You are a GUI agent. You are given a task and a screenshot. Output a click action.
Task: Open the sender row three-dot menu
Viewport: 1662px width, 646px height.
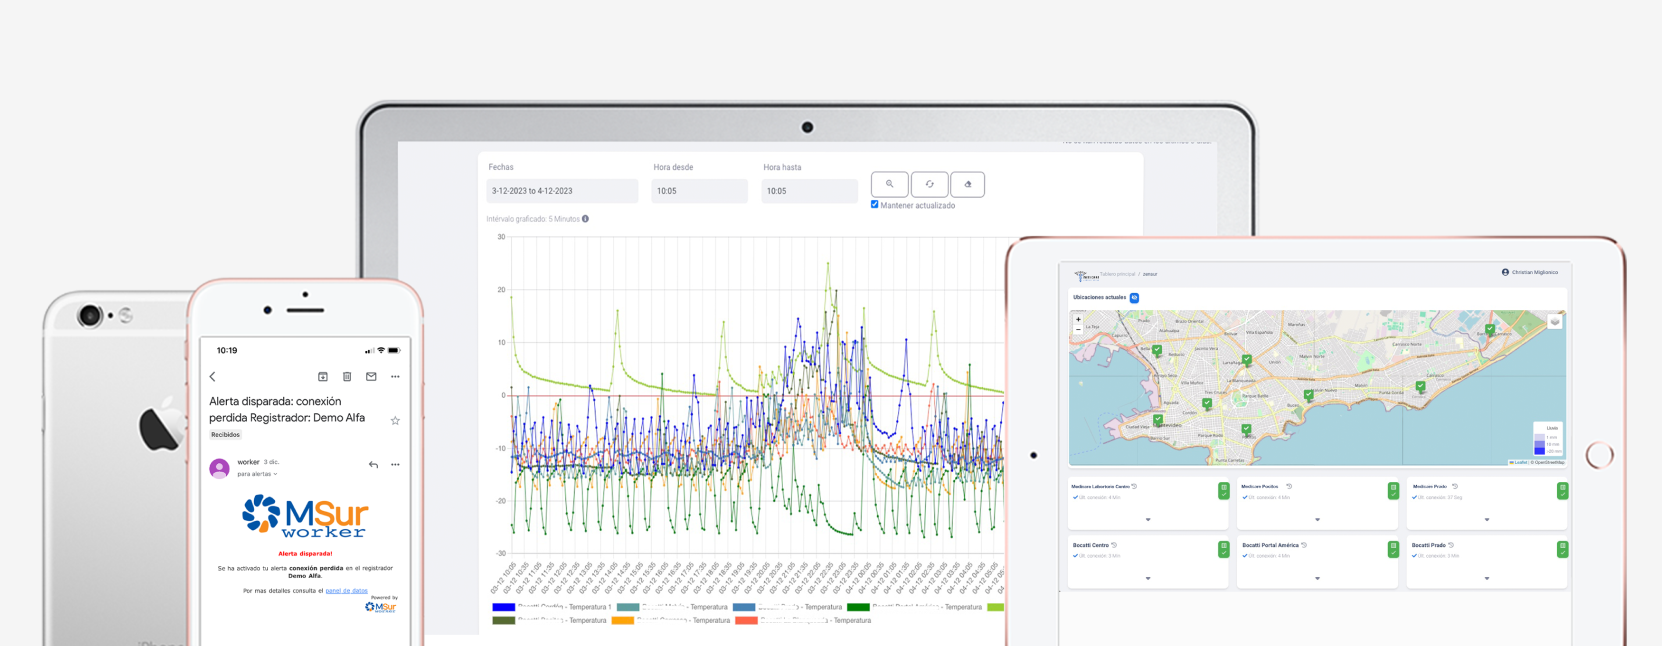[395, 465]
